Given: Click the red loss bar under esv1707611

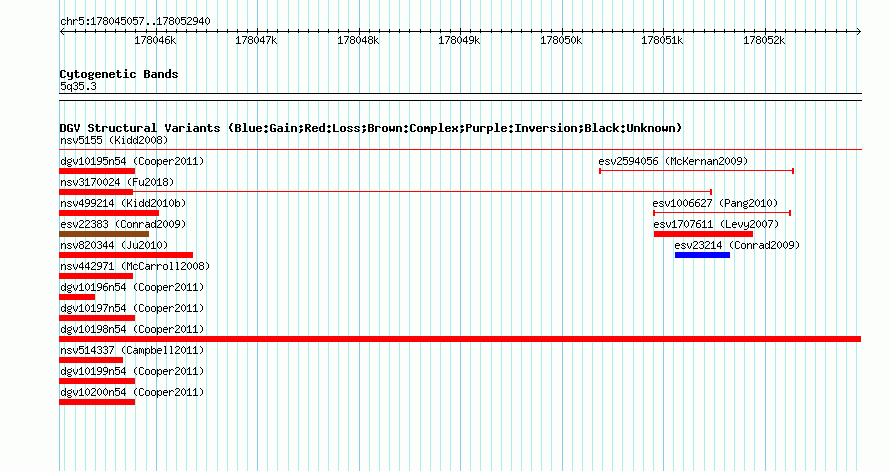Looking at the screenshot, I should click(x=703, y=234).
